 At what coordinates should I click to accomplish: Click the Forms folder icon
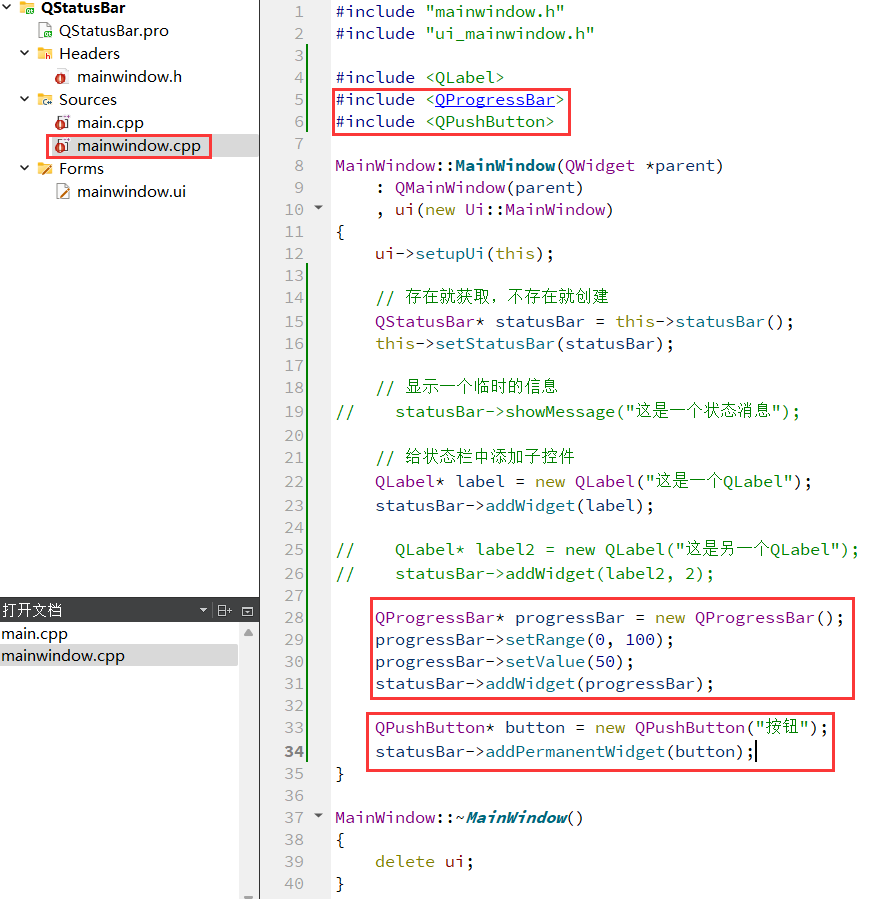(x=45, y=168)
